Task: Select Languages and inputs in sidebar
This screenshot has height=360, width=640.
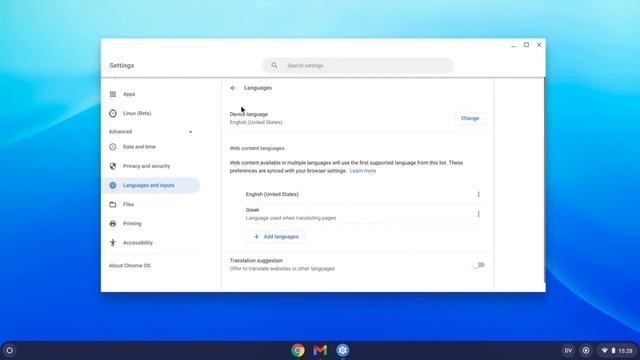Action: [x=151, y=185]
